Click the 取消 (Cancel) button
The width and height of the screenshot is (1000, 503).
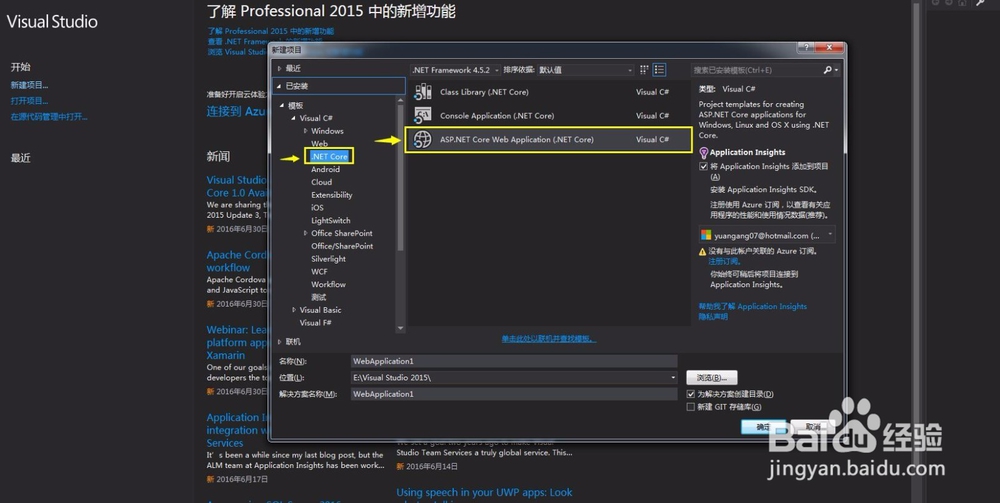pos(813,426)
